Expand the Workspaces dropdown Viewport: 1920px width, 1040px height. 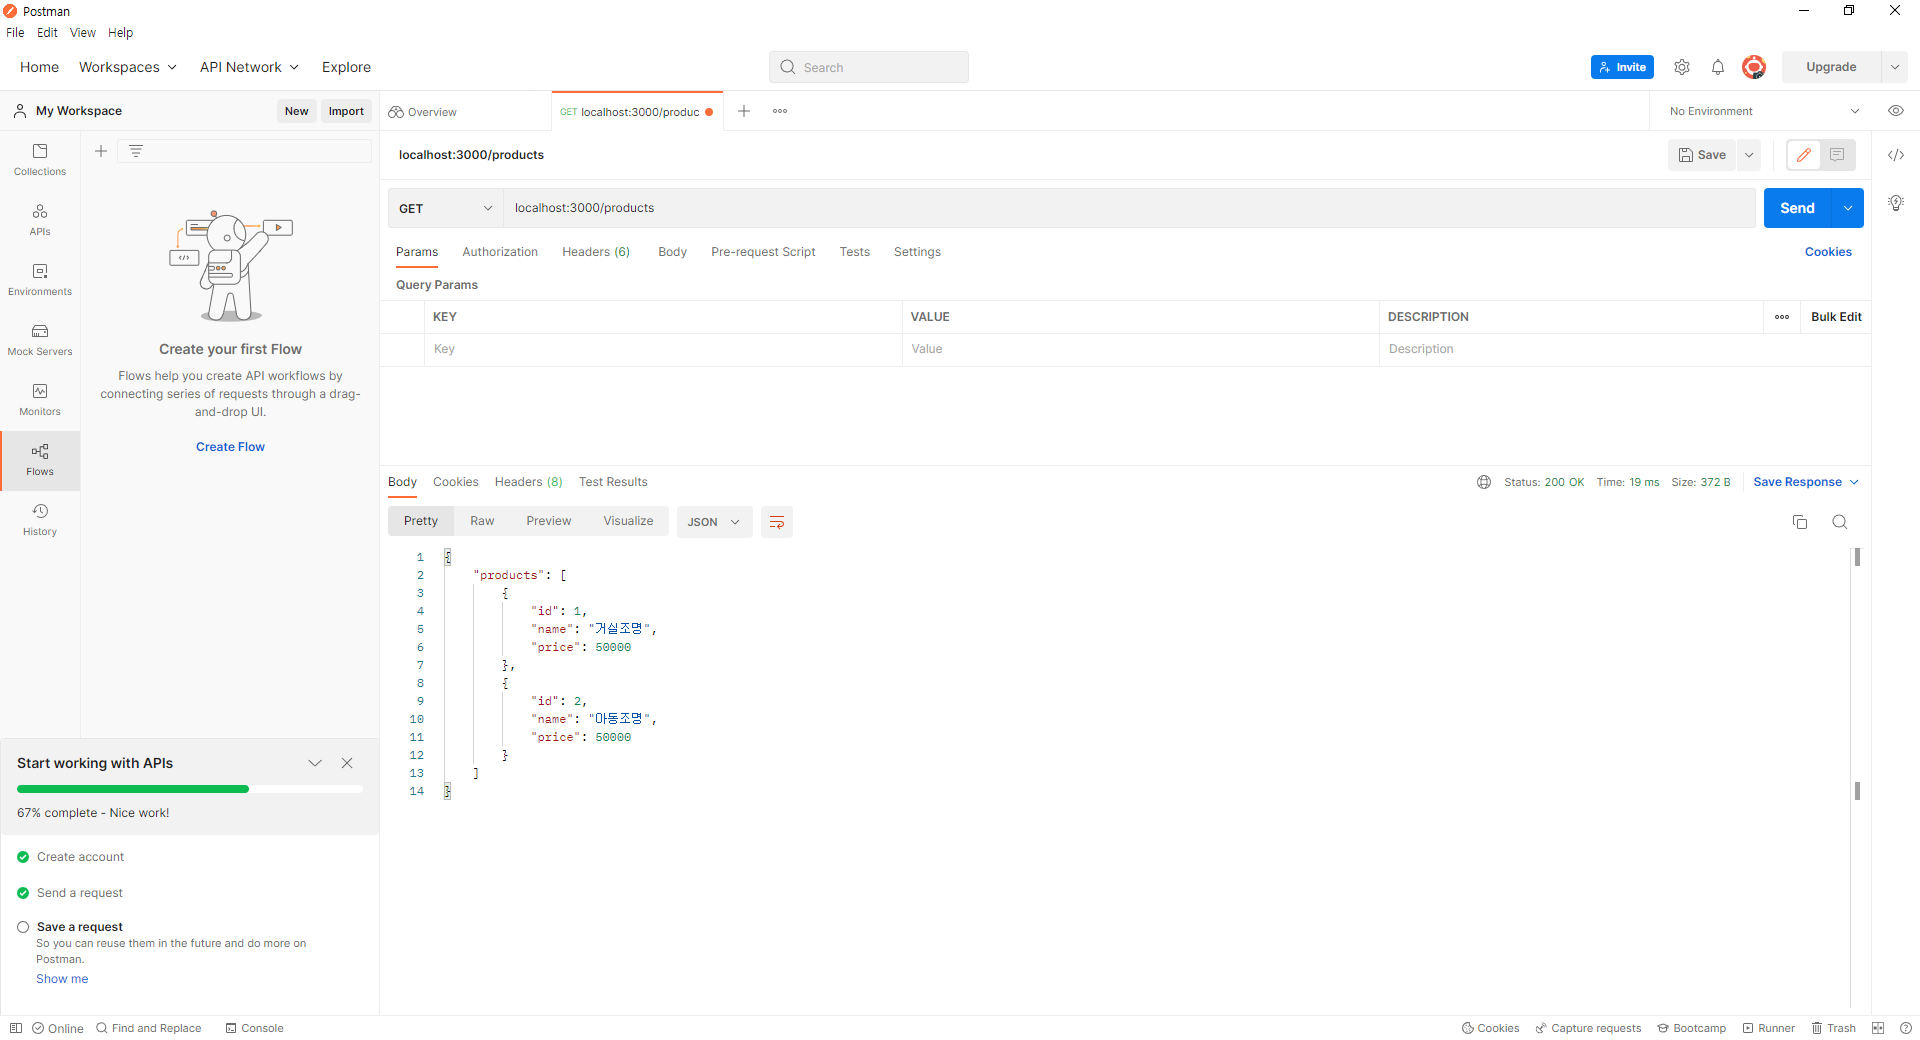[x=128, y=67]
